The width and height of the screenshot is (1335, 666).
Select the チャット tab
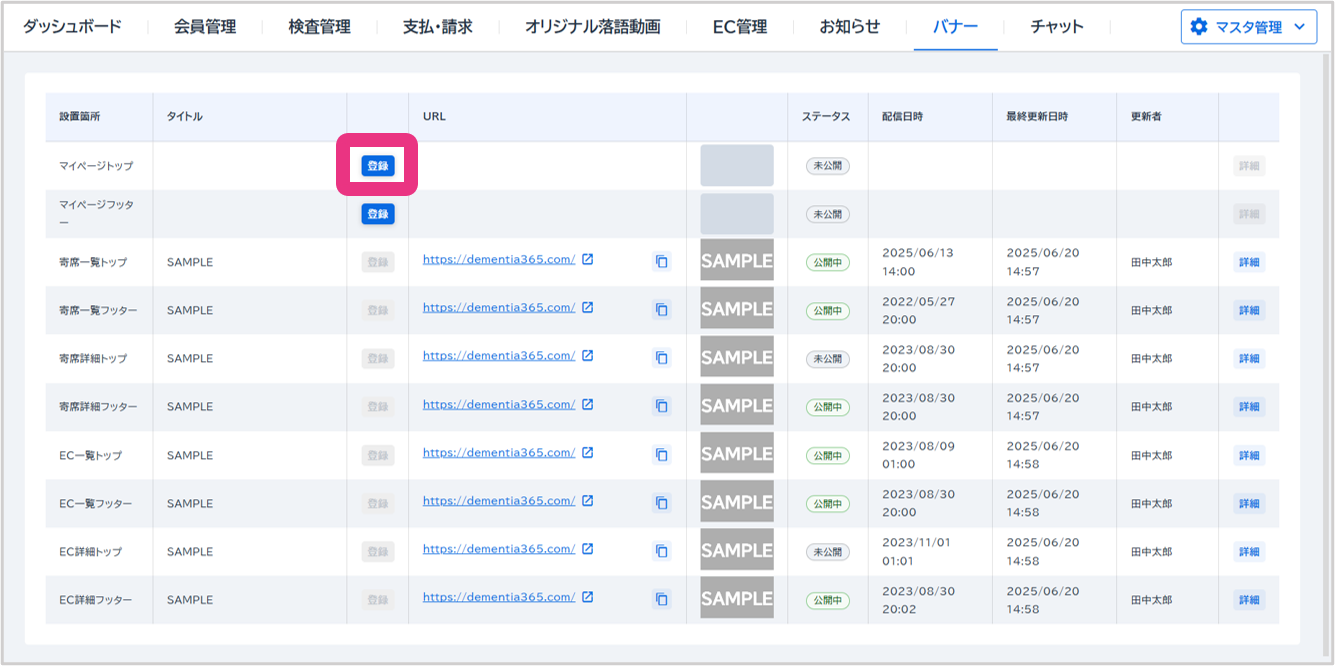[1057, 27]
